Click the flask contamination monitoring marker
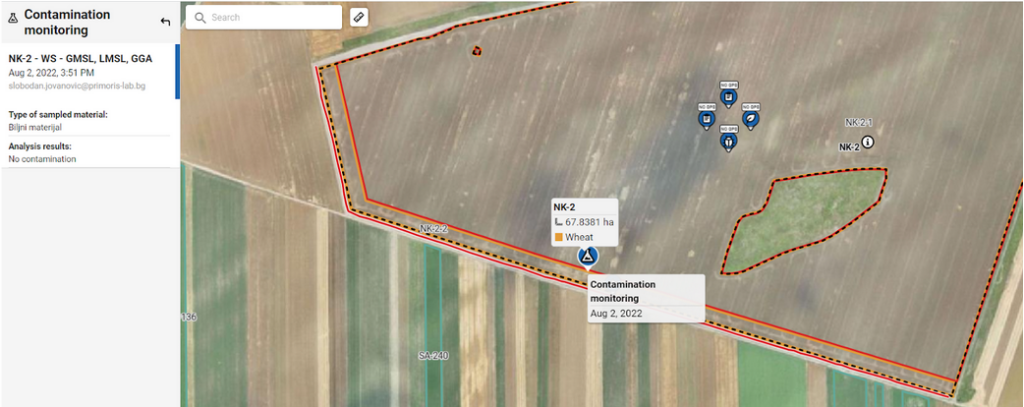This screenshot has height=407, width=1024. pos(588,255)
